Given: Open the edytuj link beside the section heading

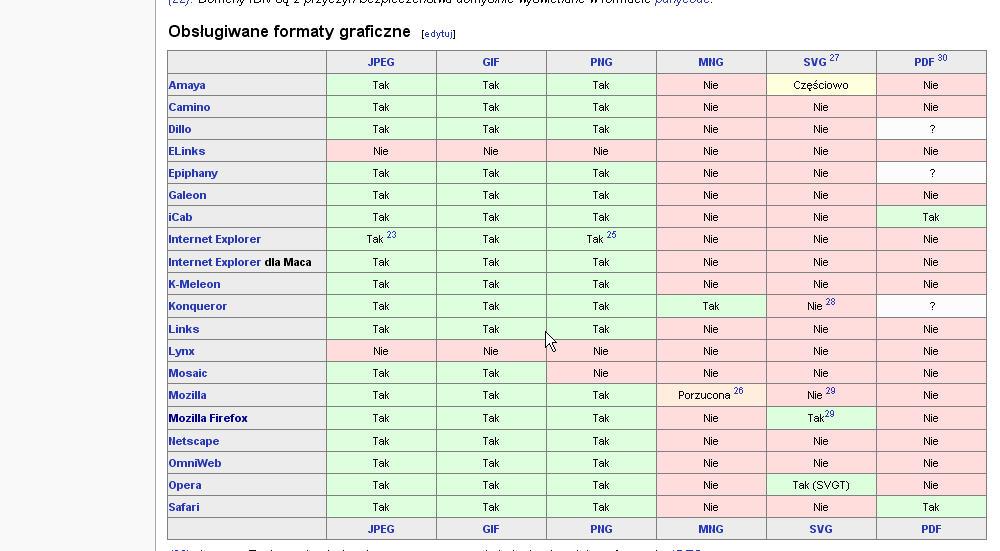Looking at the screenshot, I should tap(438, 34).
